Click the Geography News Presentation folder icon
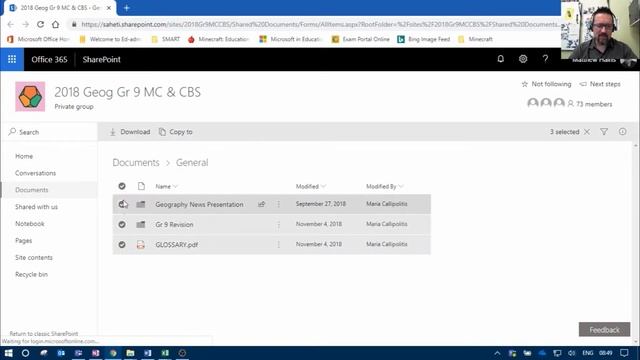Image resolution: width=640 pixels, height=360 pixels. (141, 204)
